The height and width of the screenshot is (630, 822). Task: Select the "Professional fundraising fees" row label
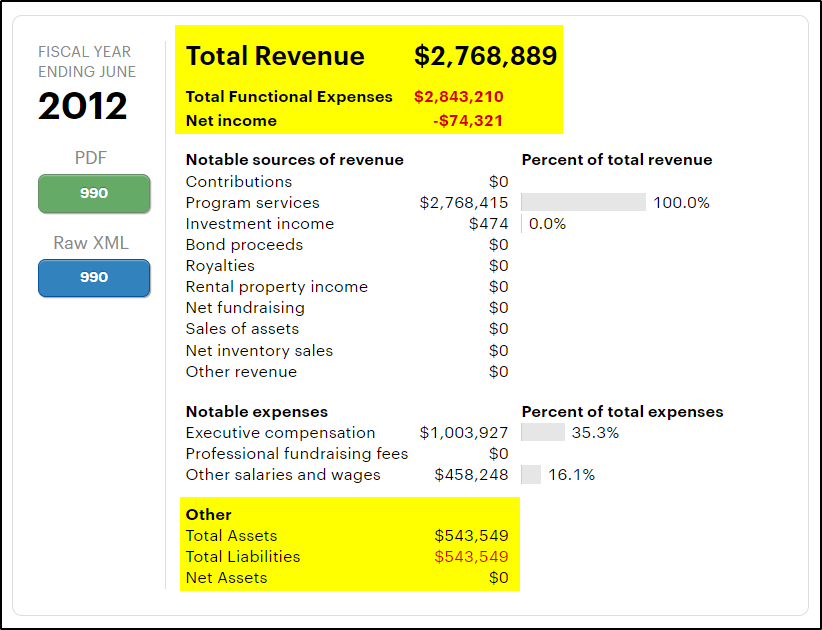pyautogui.click(x=297, y=453)
